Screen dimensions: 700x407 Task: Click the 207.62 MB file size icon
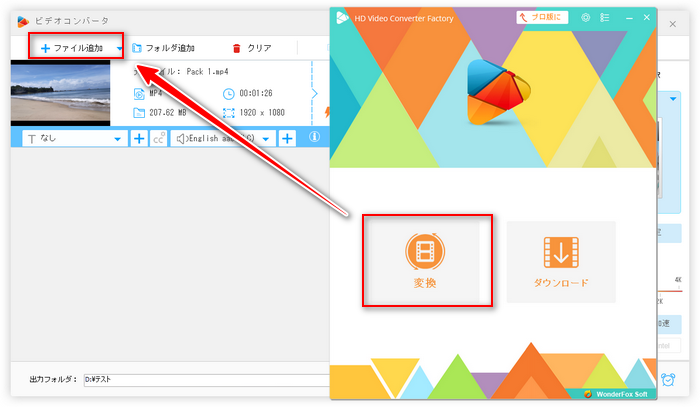pos(139,113)
